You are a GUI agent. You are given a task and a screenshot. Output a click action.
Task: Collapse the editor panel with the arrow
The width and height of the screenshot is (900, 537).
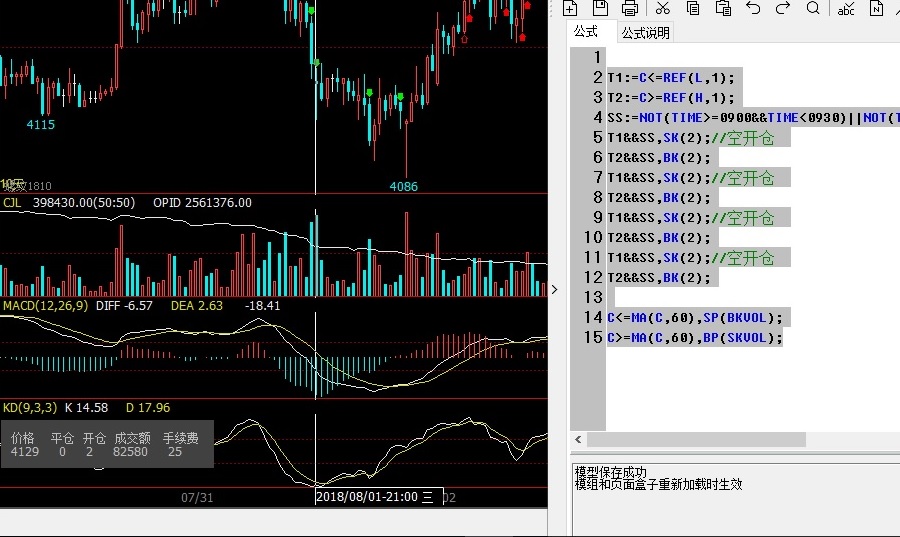click(556, 291)
